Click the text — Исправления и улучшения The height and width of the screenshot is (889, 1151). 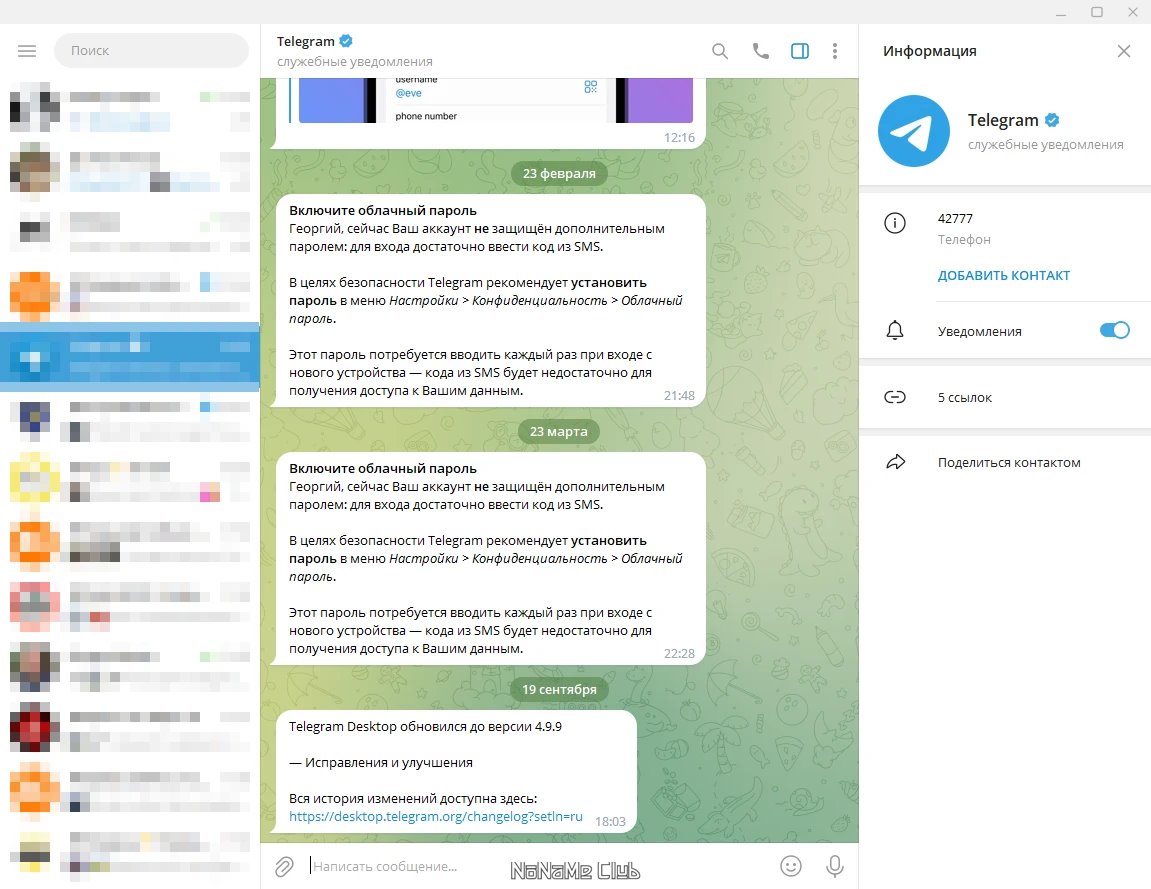[x=380, y=763]
